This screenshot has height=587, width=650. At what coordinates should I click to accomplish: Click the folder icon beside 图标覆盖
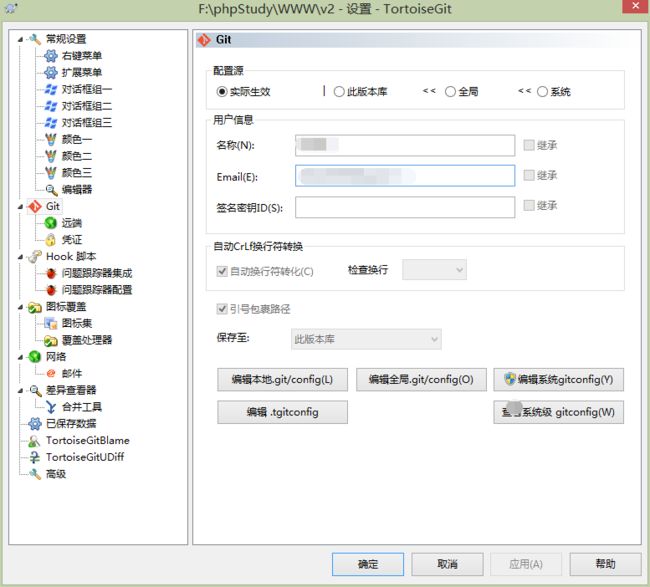tap(35, 307)
